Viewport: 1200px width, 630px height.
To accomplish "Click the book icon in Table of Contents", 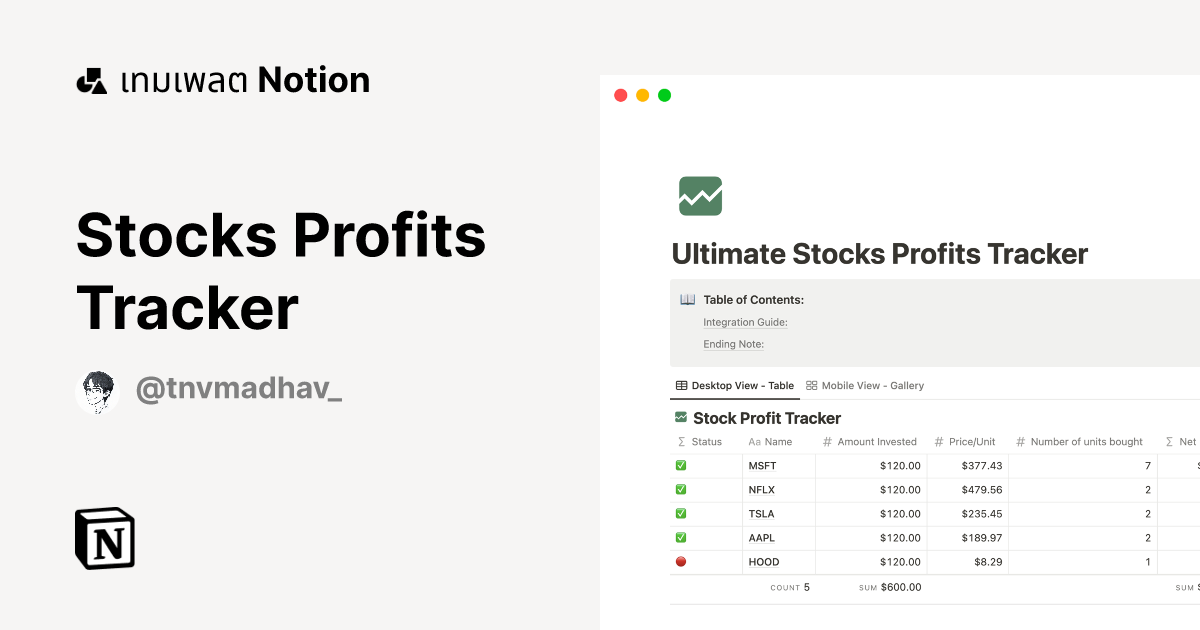I will click(x=687, y=300).
